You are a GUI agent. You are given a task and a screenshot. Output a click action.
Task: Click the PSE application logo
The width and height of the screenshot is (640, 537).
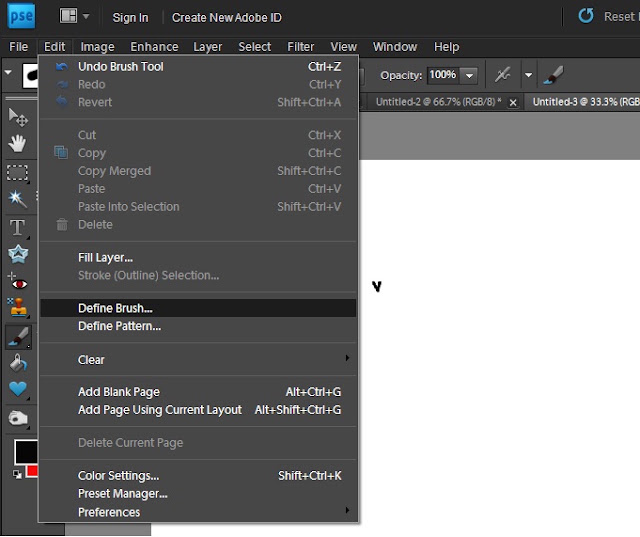[x=21, y=16]
